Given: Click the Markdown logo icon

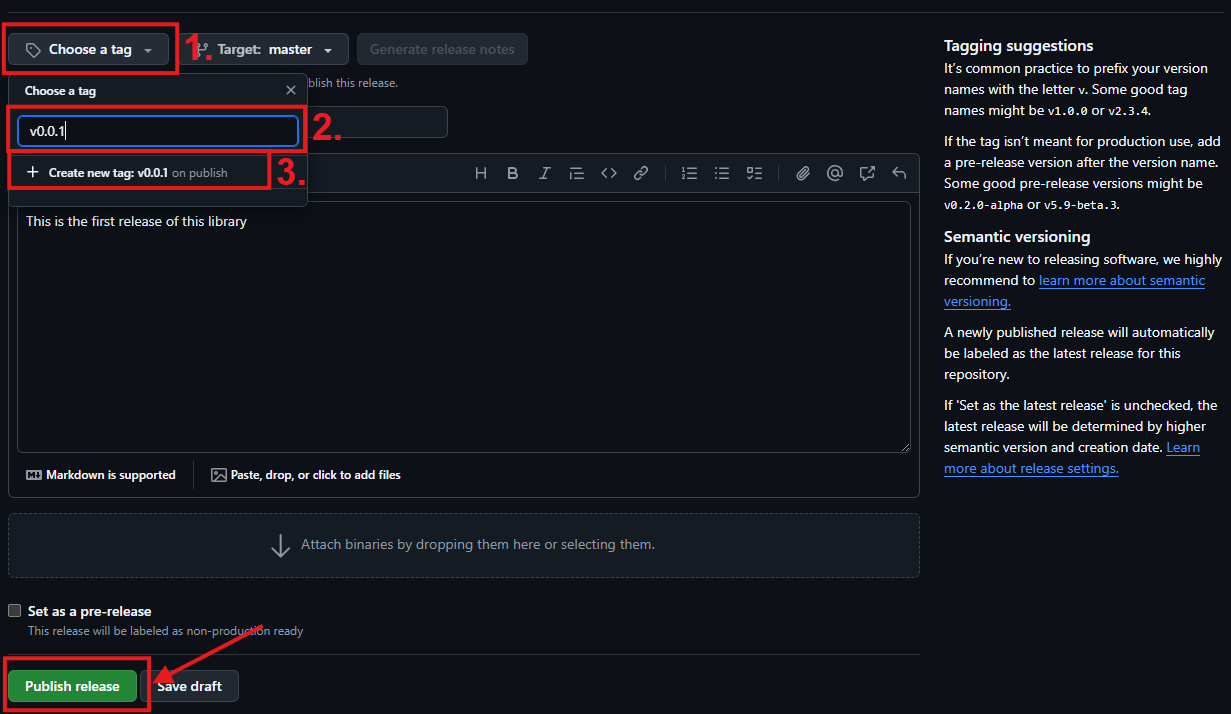Looking at the screenshot, I should pyautogui.click(x=33, y=475).
